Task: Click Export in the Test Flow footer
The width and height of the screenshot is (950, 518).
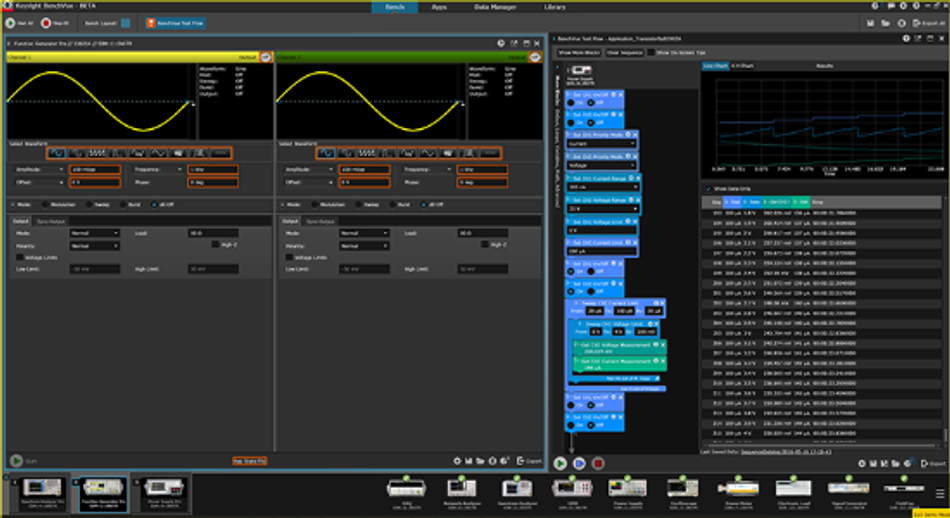Action: 933,463
